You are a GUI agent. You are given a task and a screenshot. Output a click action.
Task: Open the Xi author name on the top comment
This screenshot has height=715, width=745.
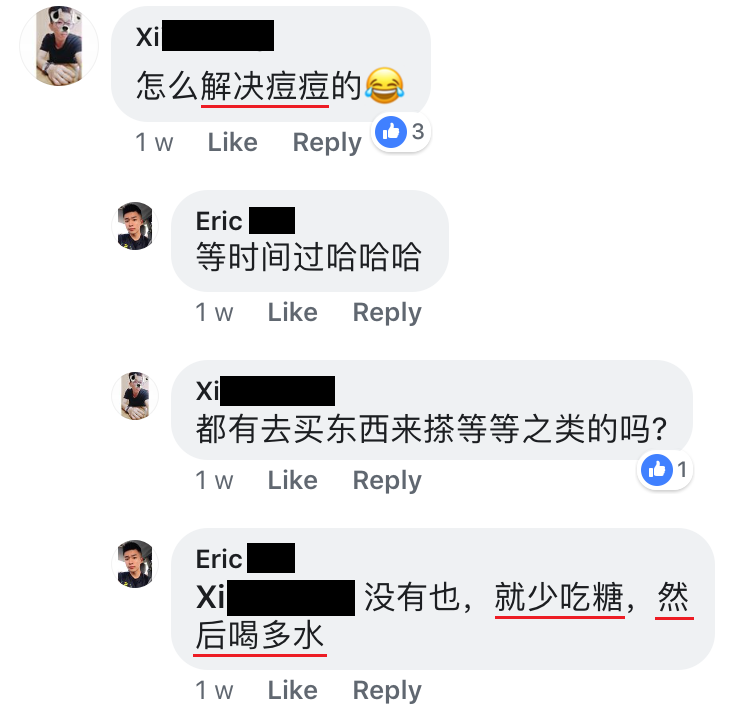pos(205,36)
